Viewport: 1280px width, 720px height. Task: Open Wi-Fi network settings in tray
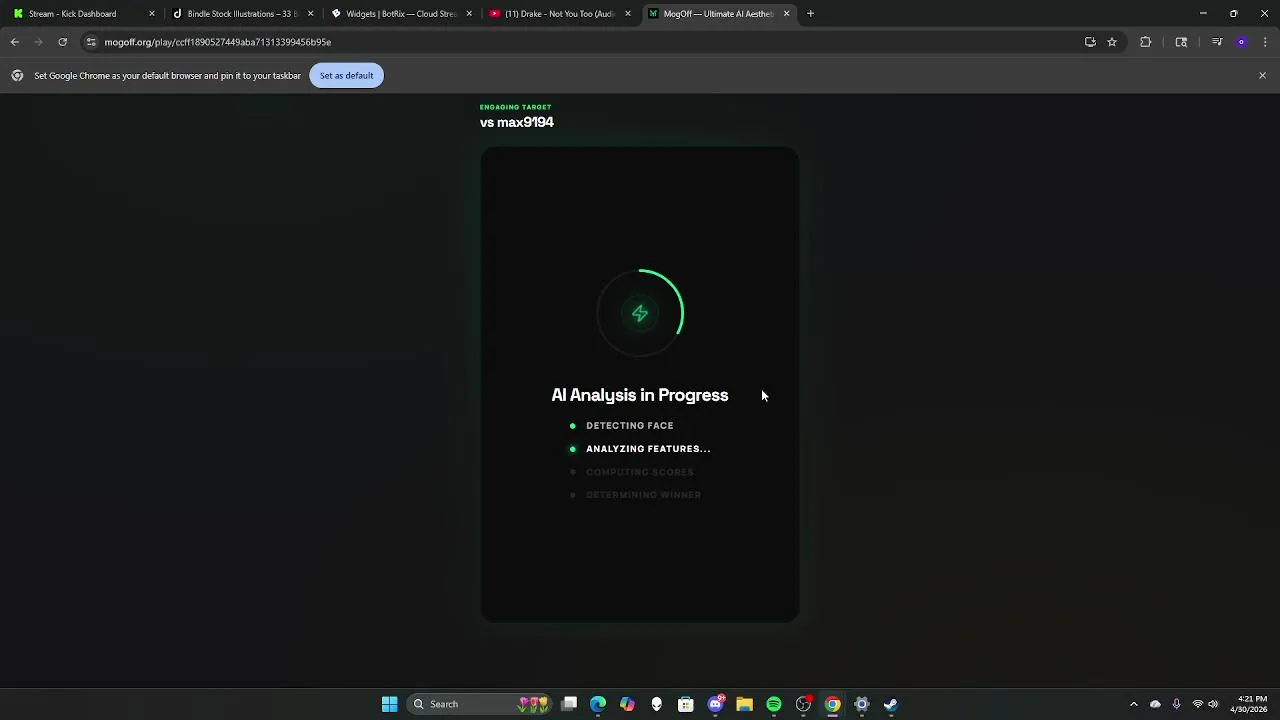(x=1198, y=704)
